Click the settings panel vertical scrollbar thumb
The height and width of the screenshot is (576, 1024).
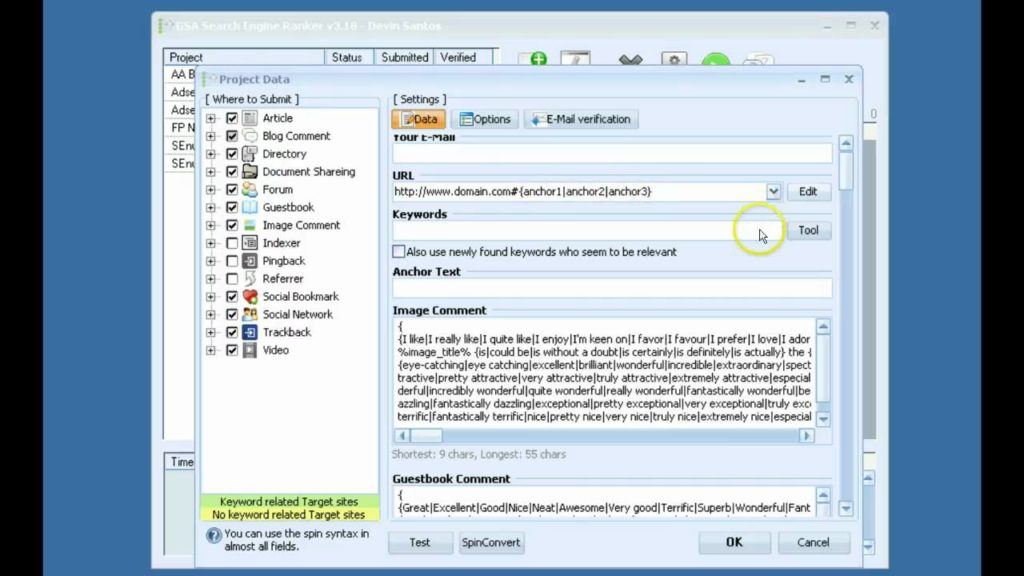(846, 170)
